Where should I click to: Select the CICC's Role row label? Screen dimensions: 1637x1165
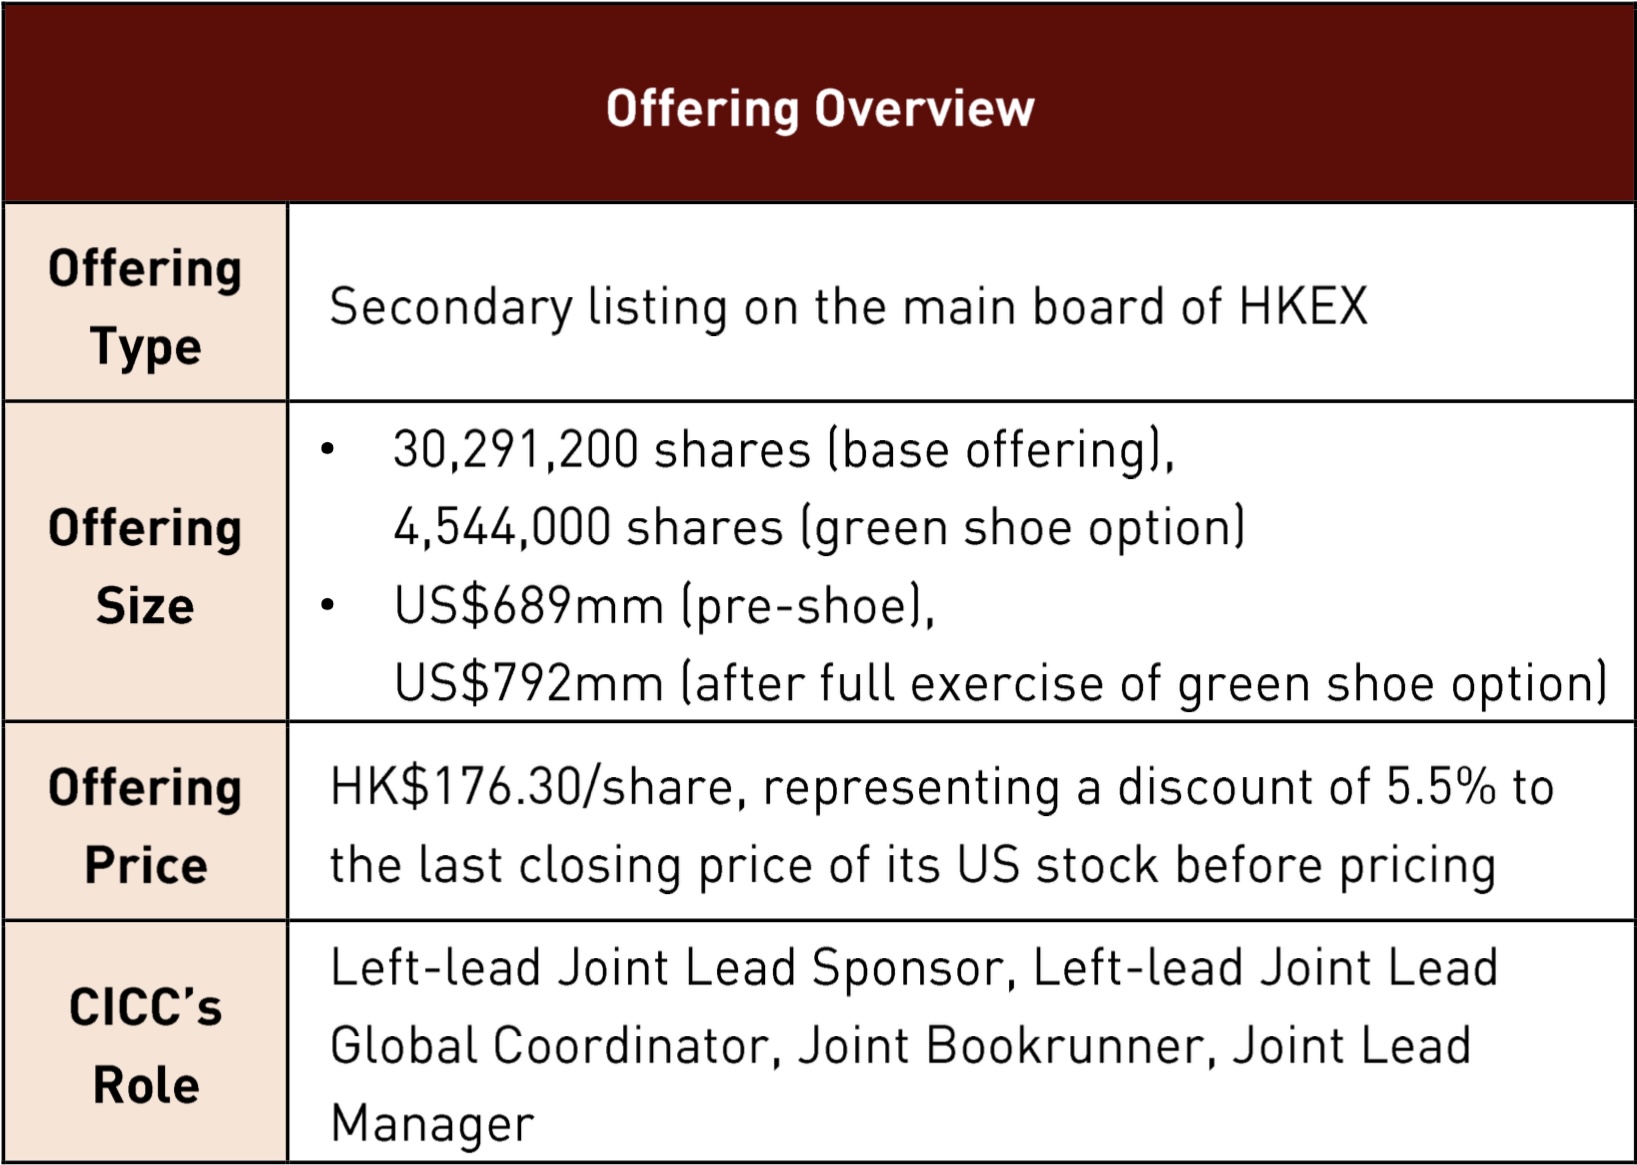pyautogui.click(x=145, y=1045)
